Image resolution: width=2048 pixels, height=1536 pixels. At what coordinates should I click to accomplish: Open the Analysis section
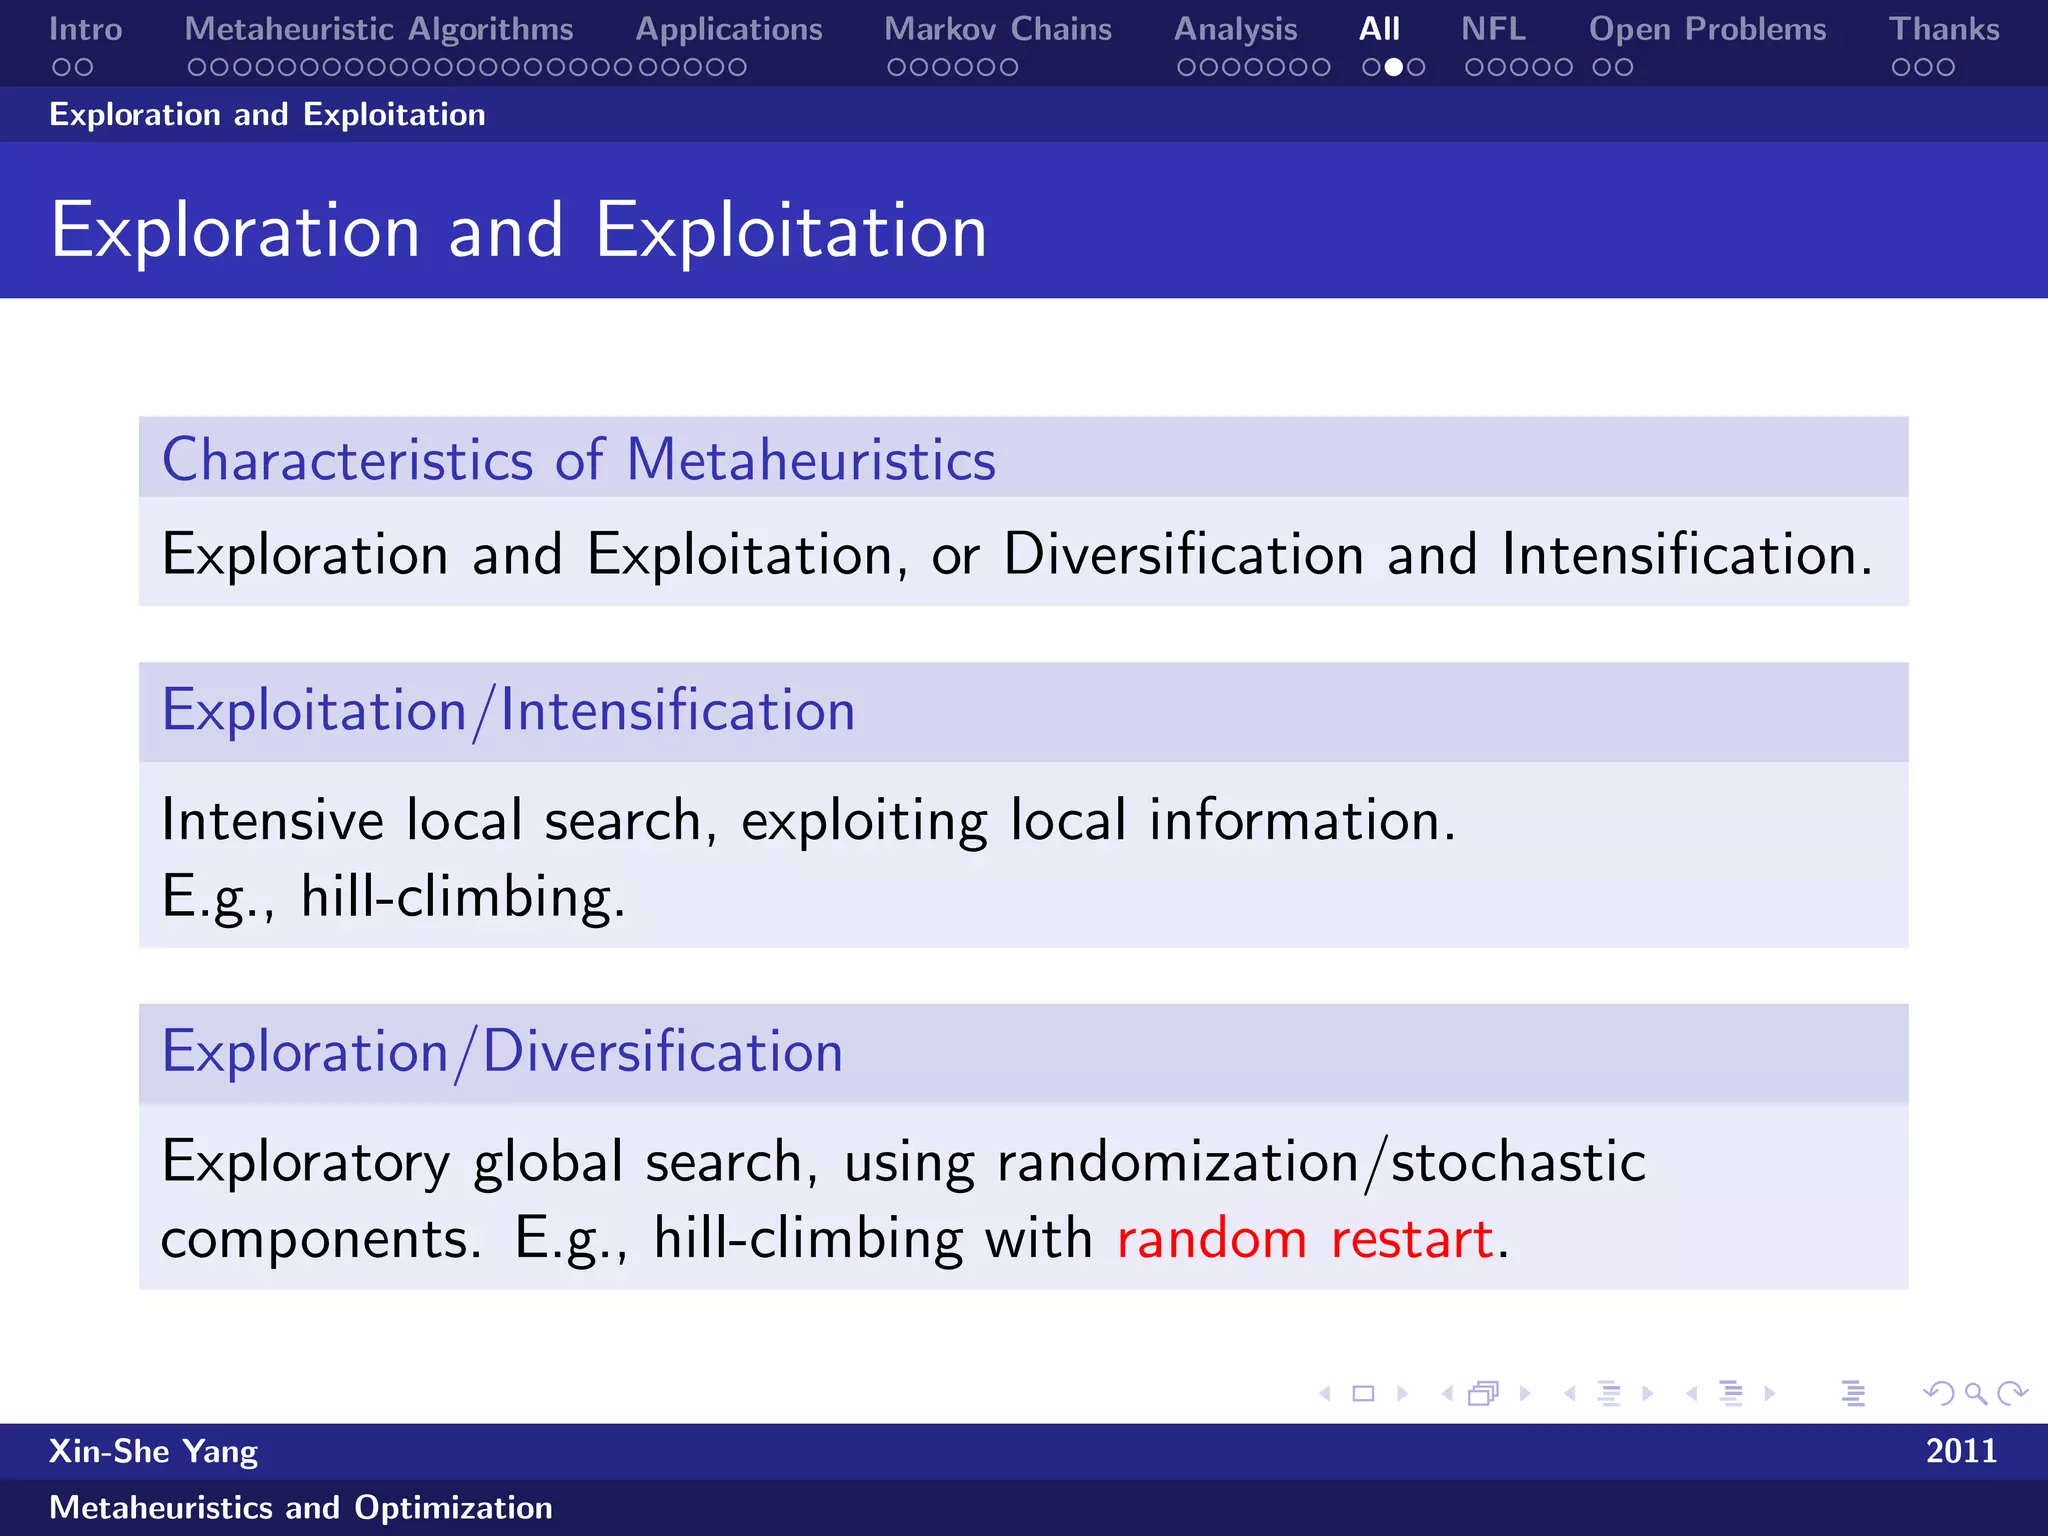pyautogui.click(x=1236, y=29)
